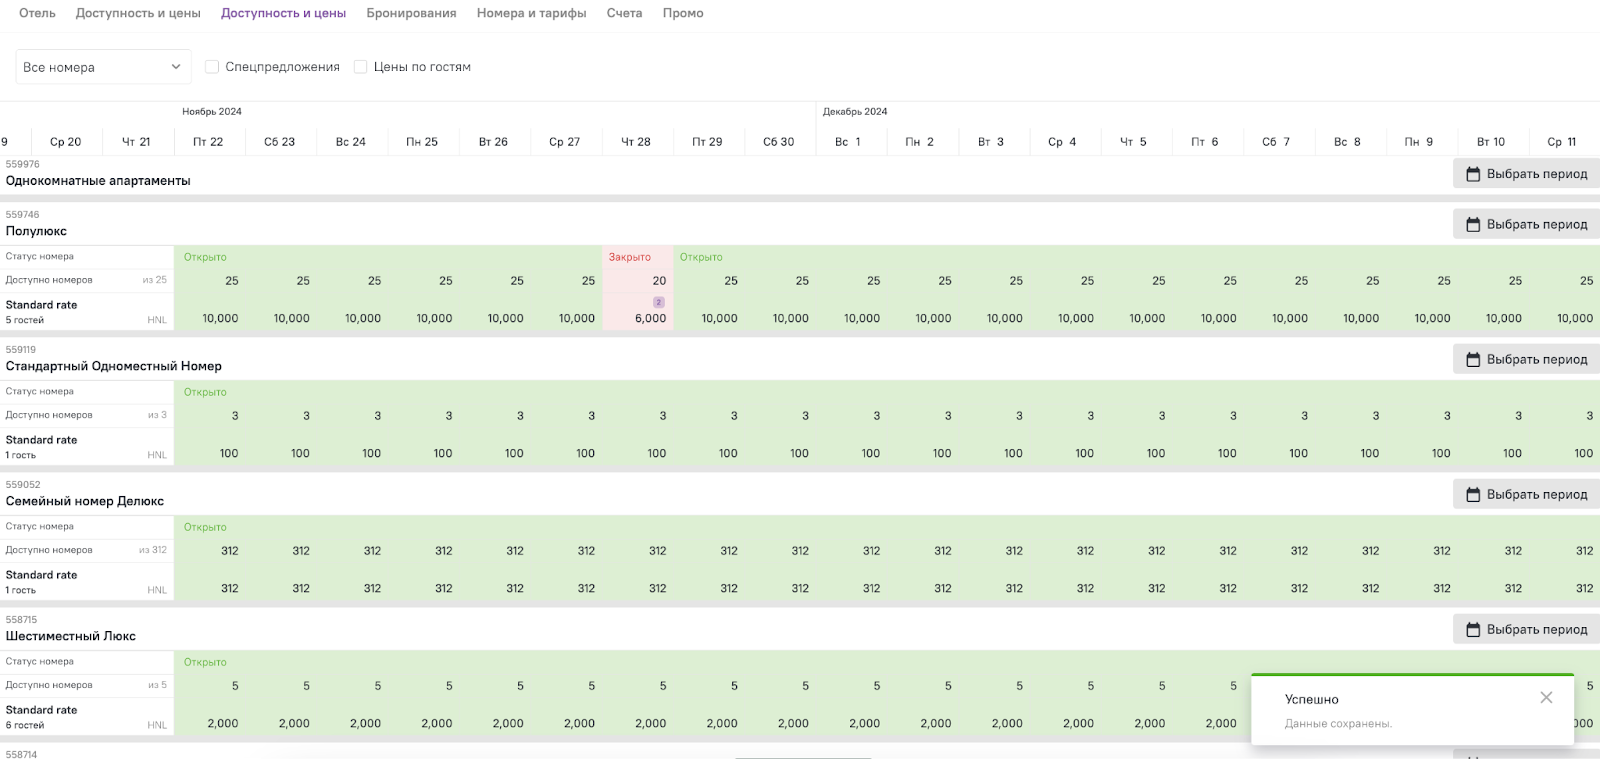
Task: Click Standard rate label under Полулюкс
Action: click(x=41, y=305)
